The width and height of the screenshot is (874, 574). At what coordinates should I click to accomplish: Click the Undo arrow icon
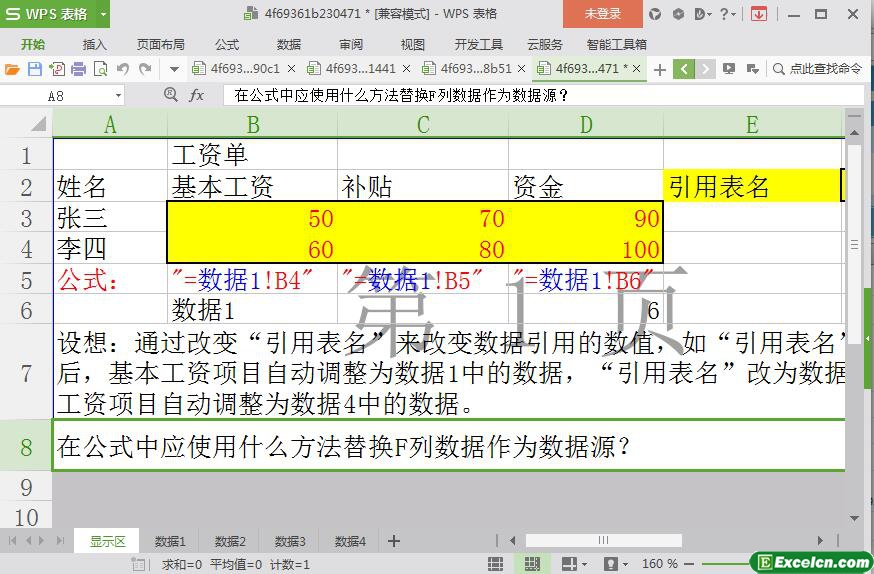coord(123,69)
